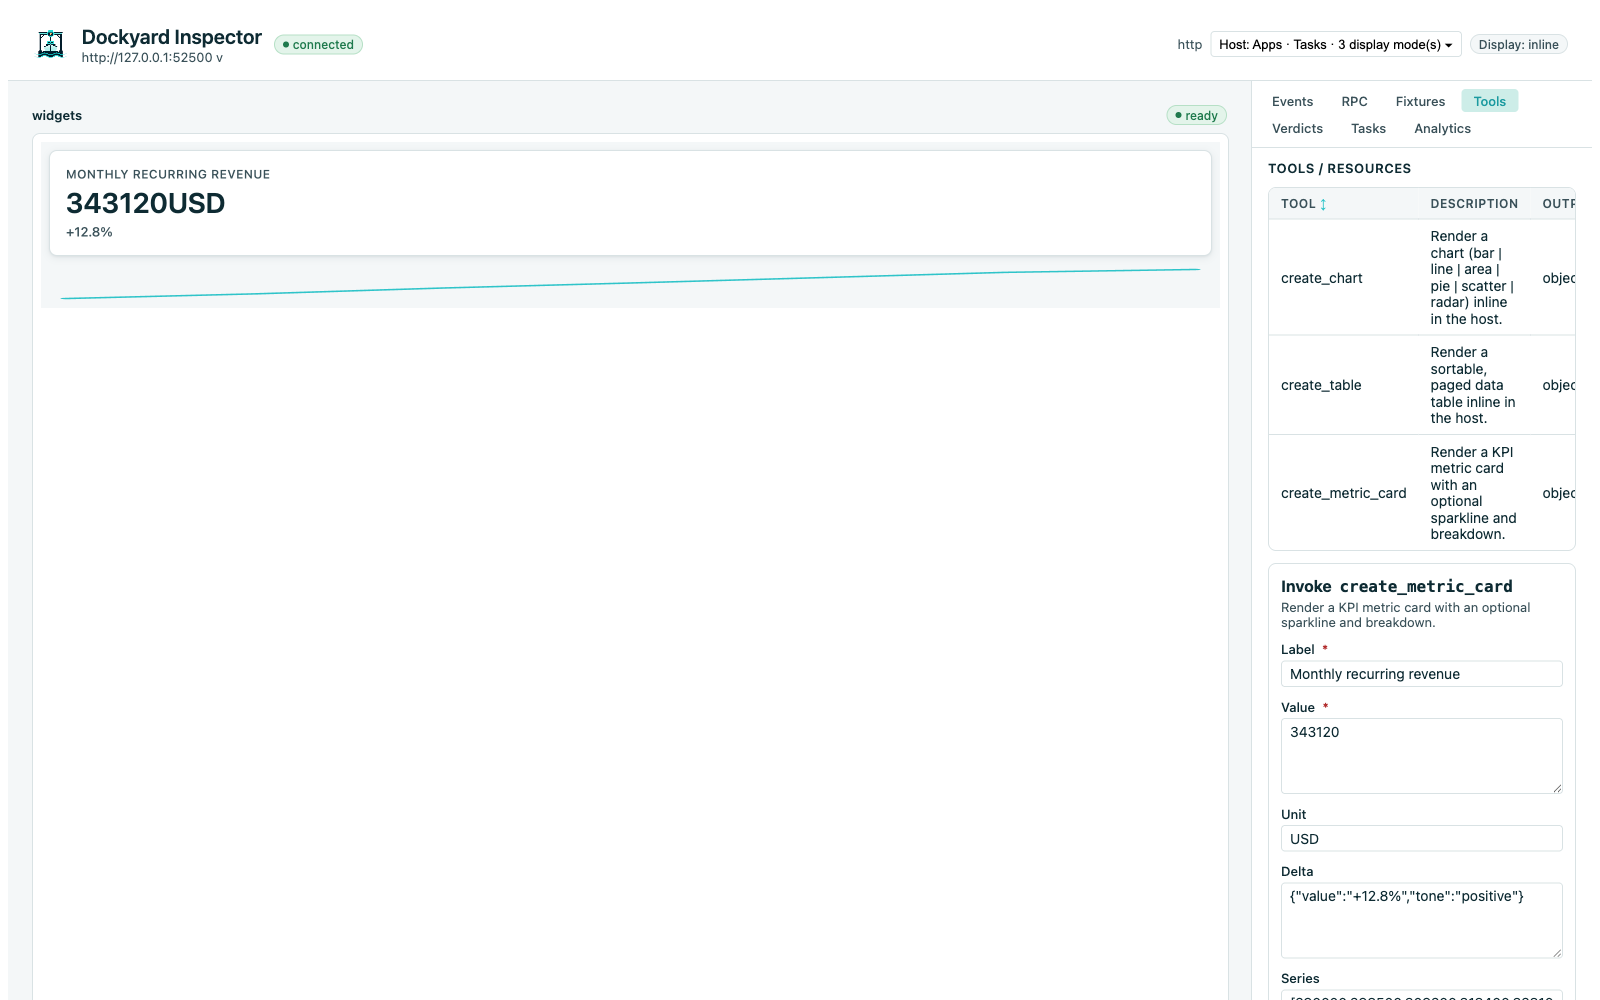Viewport: 1600px width, 1000px height.
Task: Click the Monthly Recurring Revenue card title
Action: 168,174
